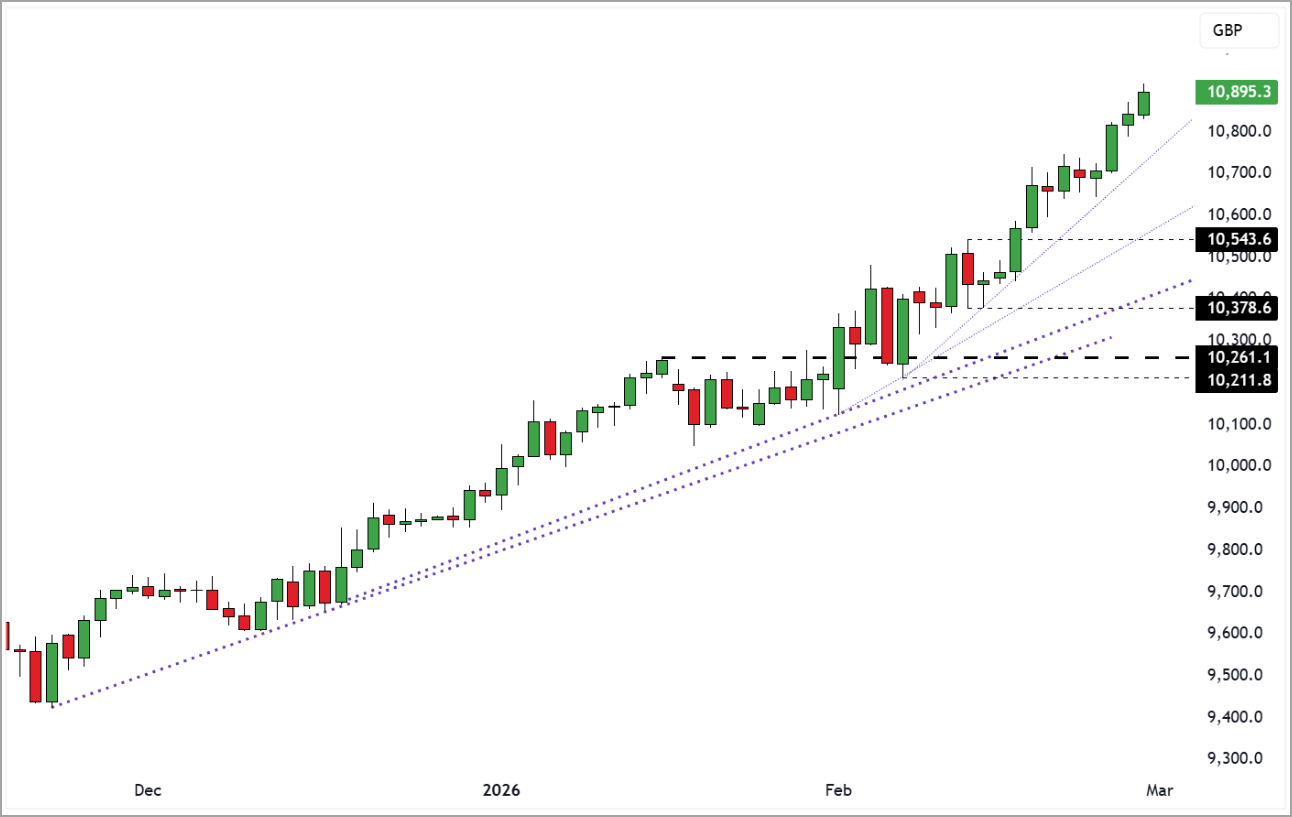Screen dimensions: 1292x817
Task: Click the 9,500.0 price axis label
Action: pos(1239,675)
